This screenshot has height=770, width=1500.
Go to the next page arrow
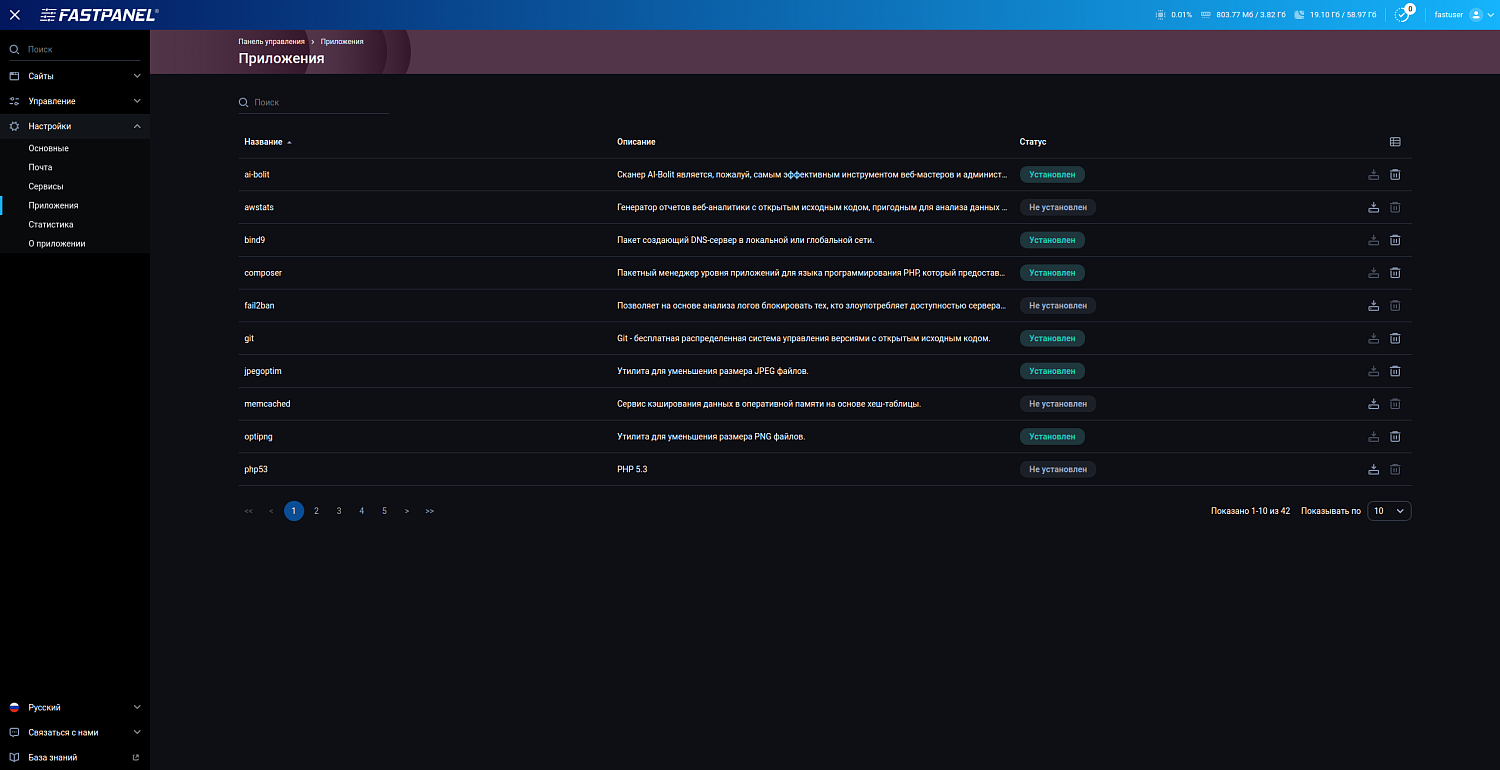tap(407, 511)
